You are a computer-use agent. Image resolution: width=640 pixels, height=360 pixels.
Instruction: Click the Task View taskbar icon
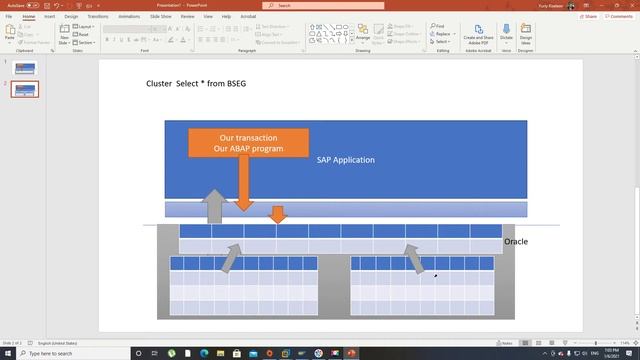tap(155, 353)
